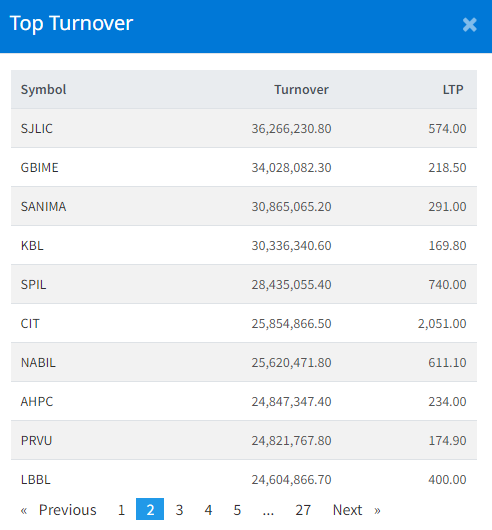The image size is (492, 530).
Task: Select the SPIL symbol
Action: click(x=33, y=285)
